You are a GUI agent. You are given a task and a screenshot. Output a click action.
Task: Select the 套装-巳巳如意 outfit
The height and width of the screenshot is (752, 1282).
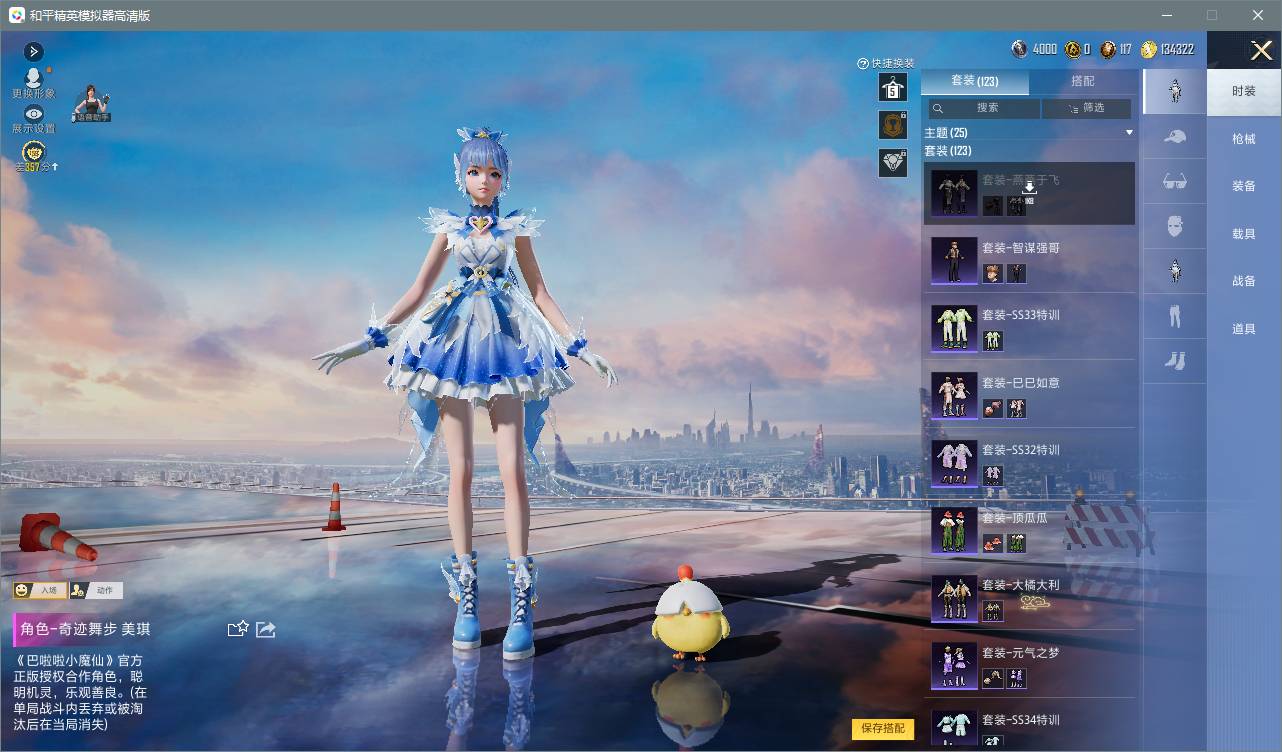click(x=1029, y=395)
